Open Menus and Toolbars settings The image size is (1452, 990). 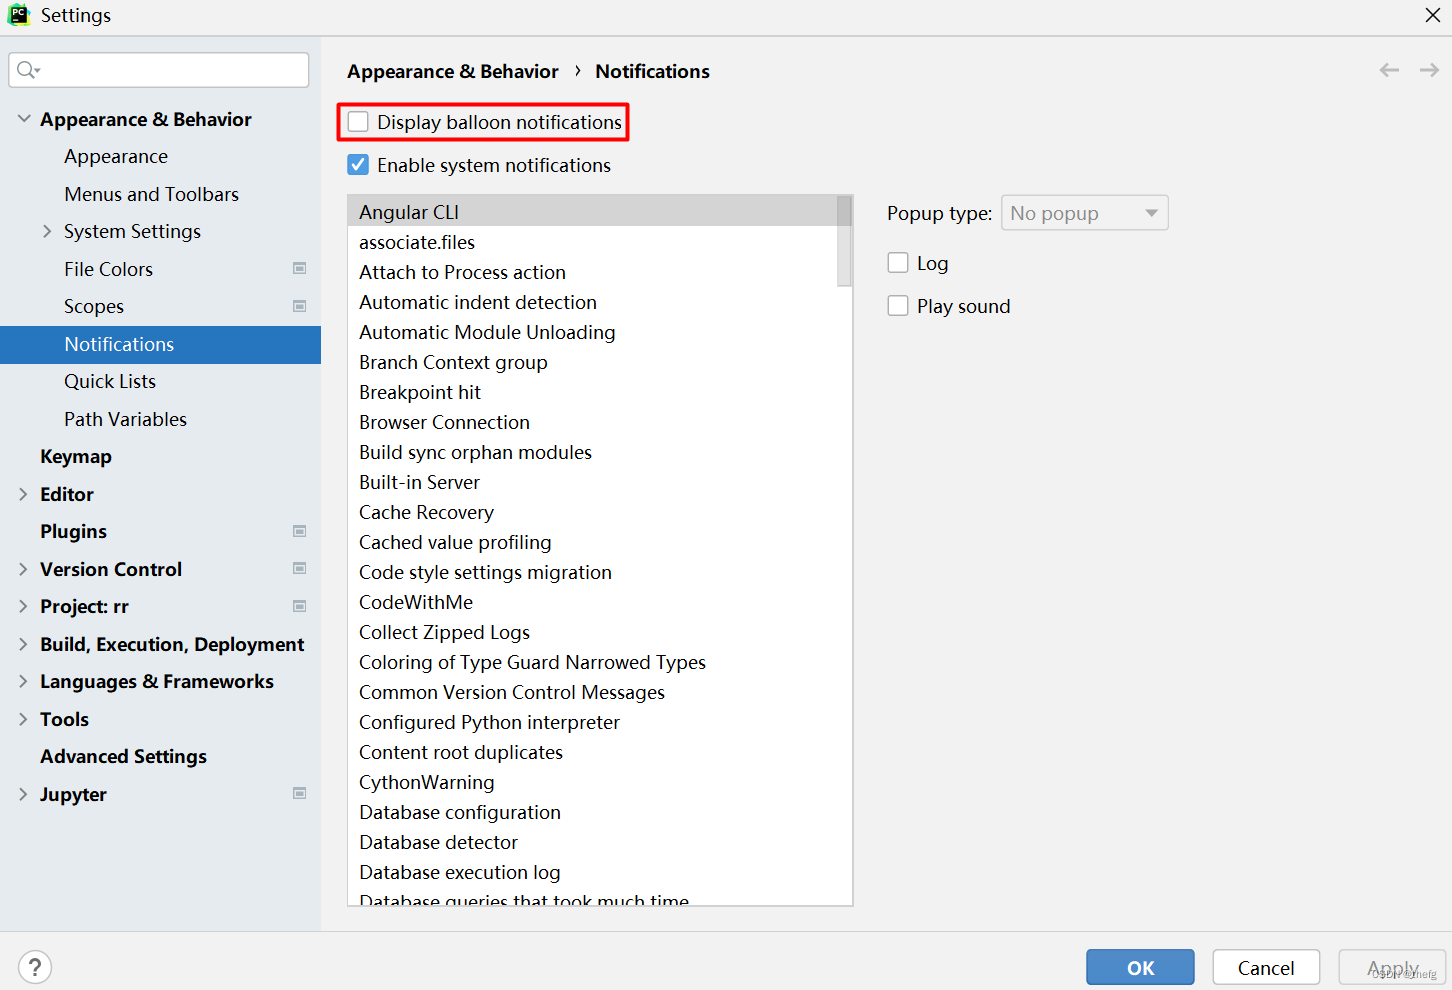point(152,194)
